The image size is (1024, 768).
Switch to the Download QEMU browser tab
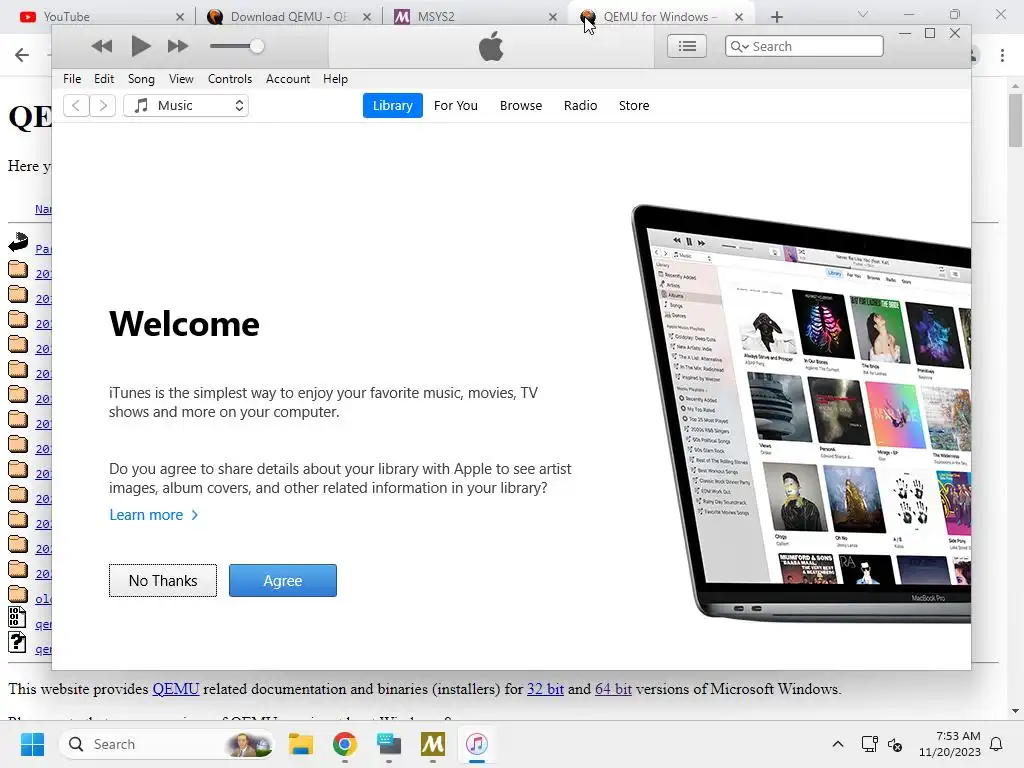click(x=289, y=16)
